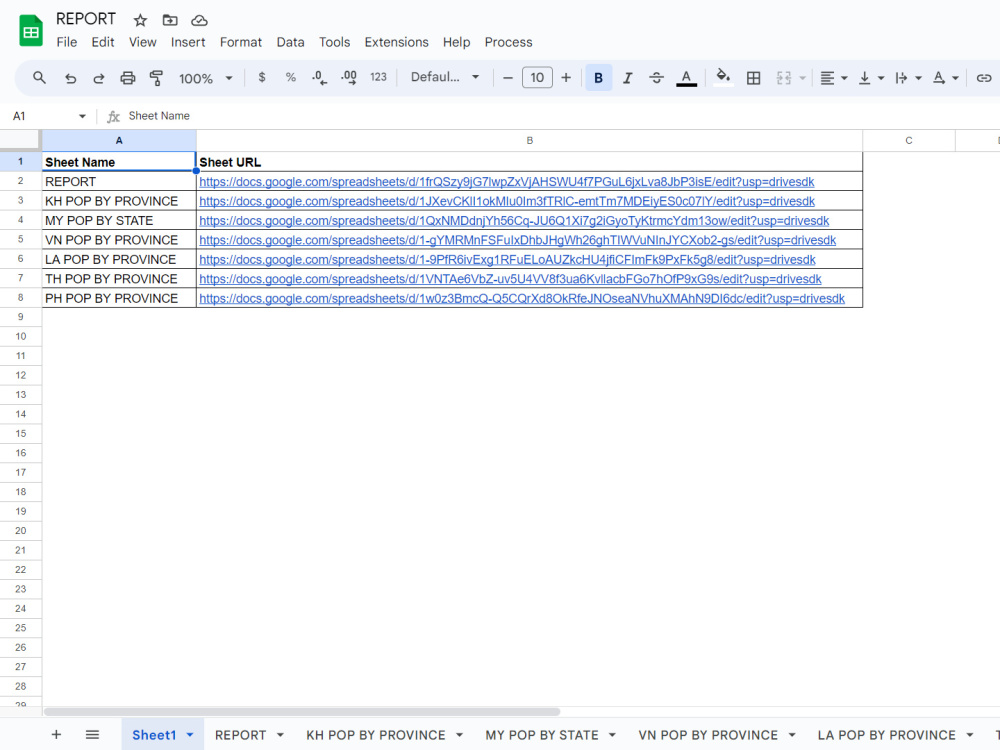Open the Process custom menu
The width and height of the screenshot is (1000, 750).
tap(508, 42)
